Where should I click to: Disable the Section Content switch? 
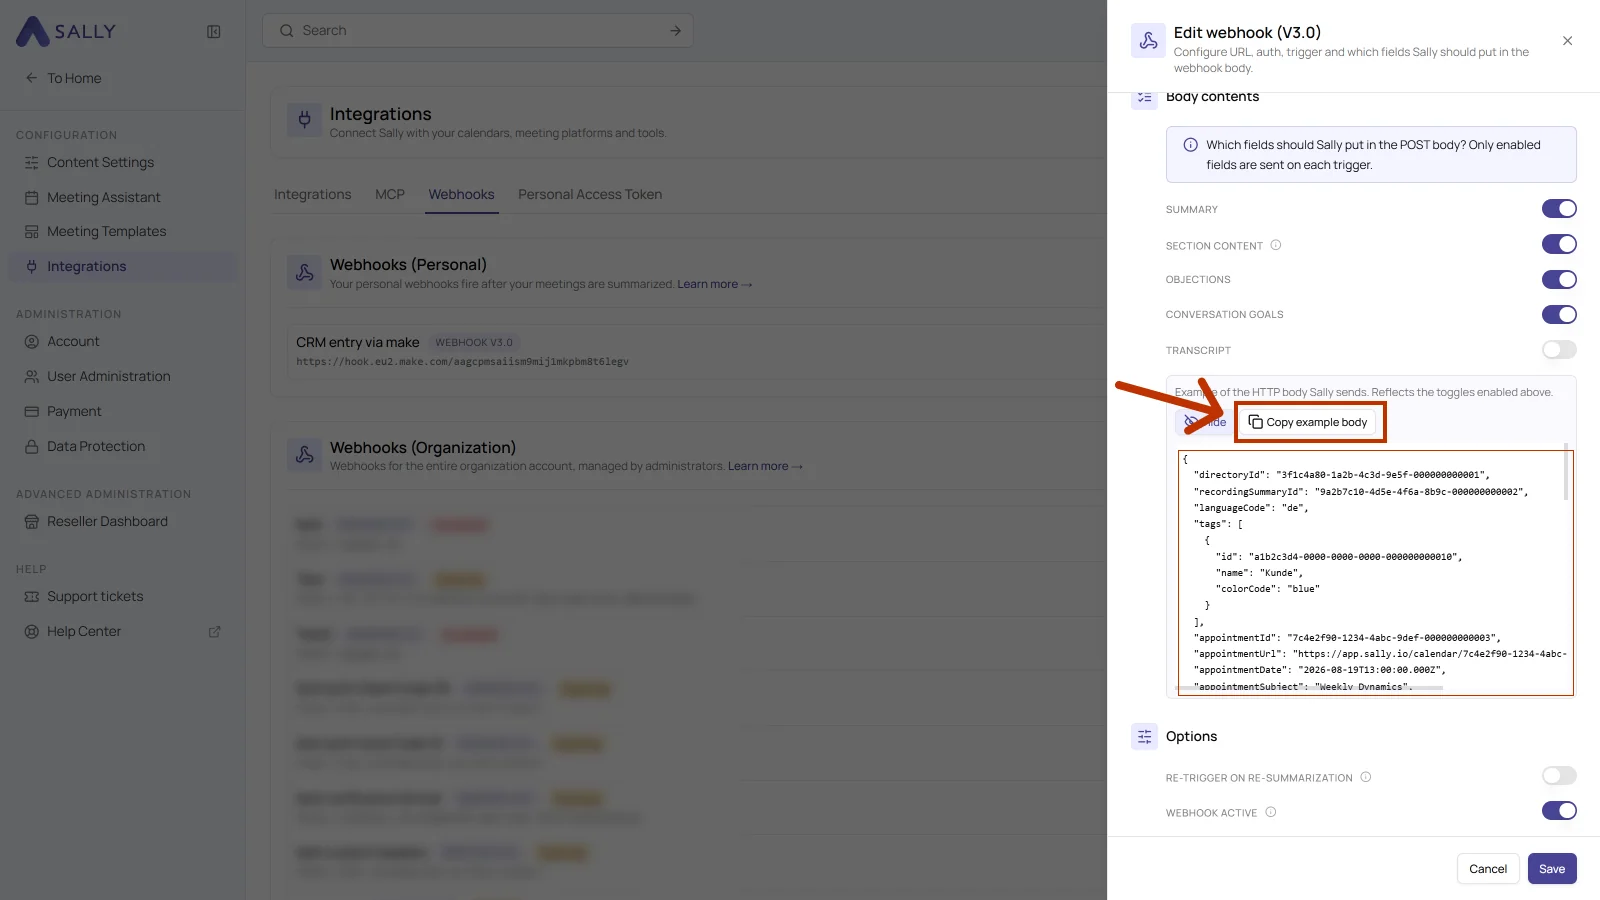1559,244
